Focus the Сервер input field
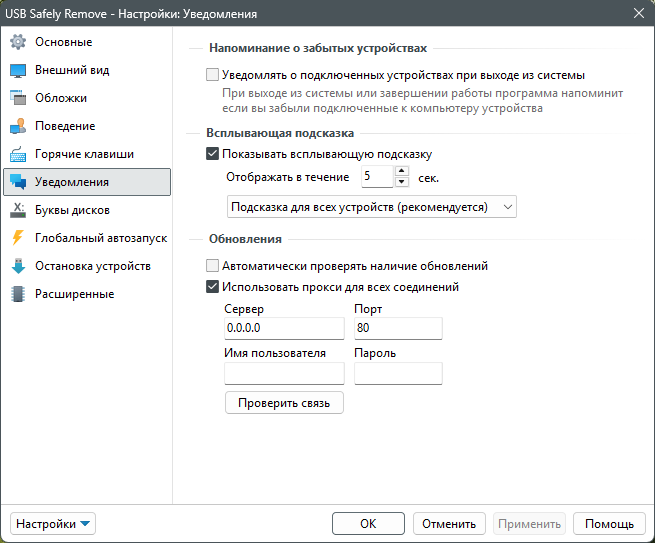The height and width of the screenshot is (543, 655). point(284,328)
